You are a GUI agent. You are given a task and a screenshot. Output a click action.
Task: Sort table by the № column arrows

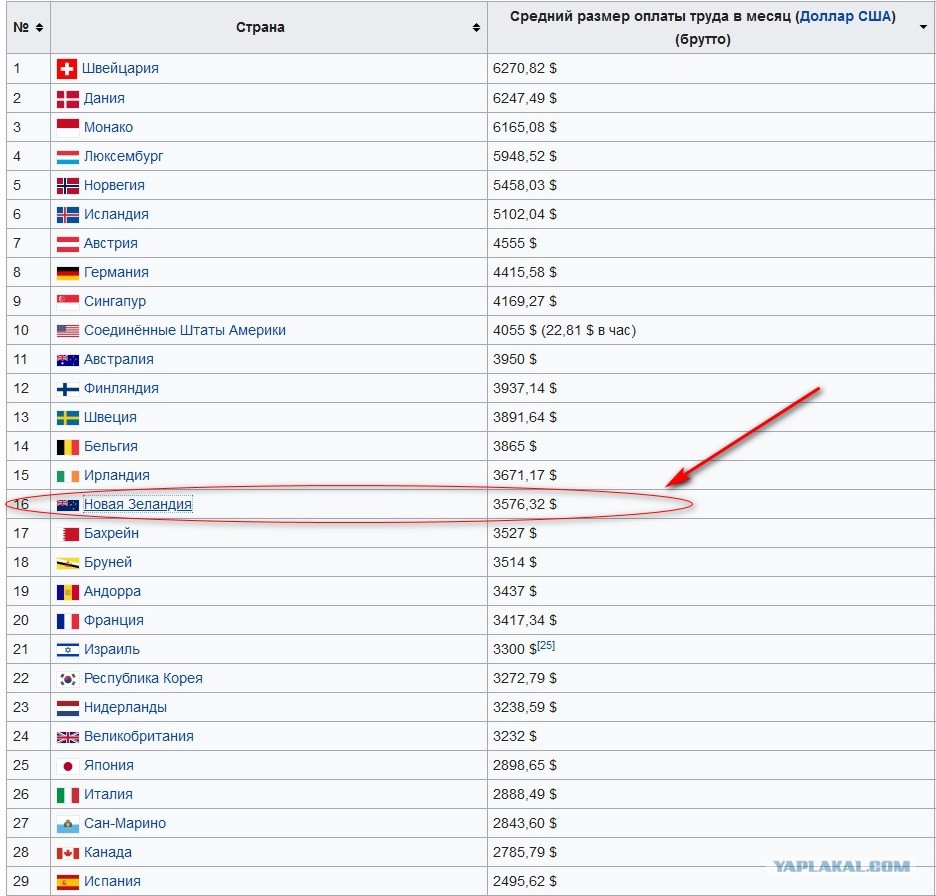click(39, 27)
